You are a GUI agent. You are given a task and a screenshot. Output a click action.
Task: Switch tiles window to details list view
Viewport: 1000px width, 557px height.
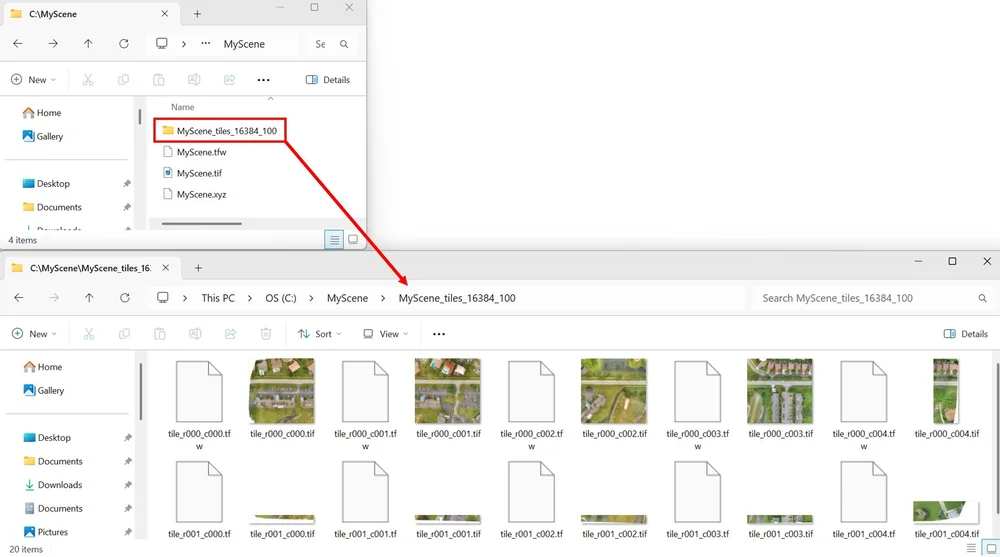pyautogui.click(x=971, y=548)
